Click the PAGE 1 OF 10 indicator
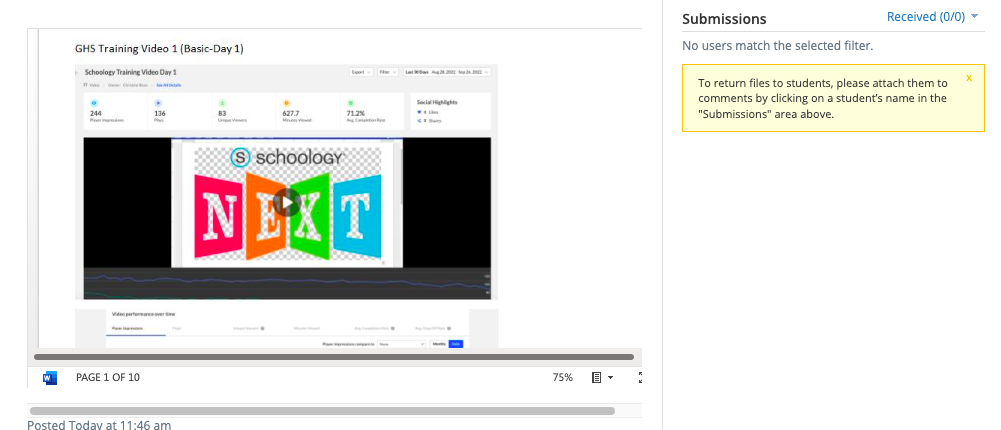 pyautogui.click(x=107, y=378)
